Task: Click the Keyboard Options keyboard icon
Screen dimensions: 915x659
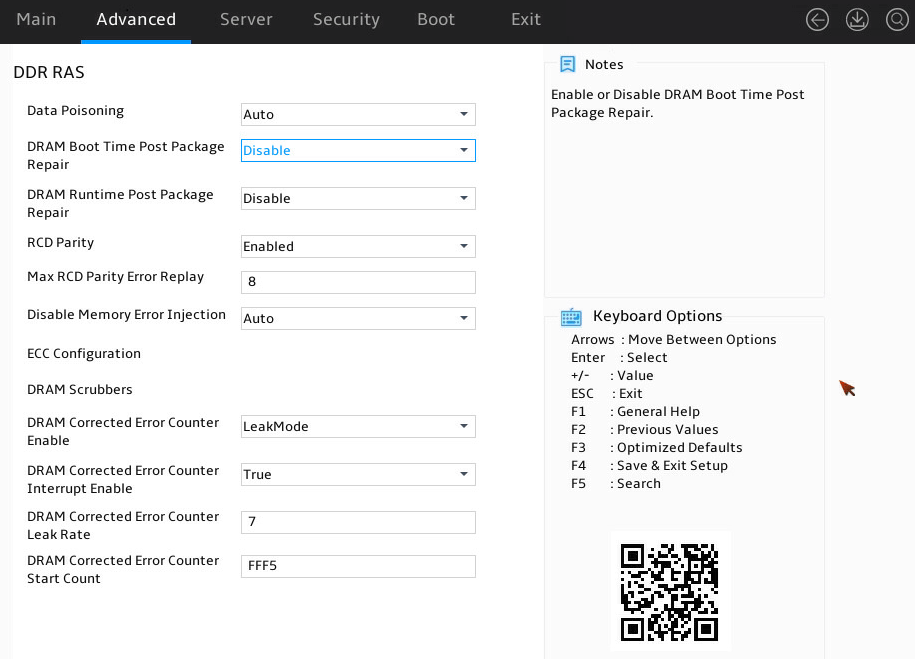Action: coord(571,317)
